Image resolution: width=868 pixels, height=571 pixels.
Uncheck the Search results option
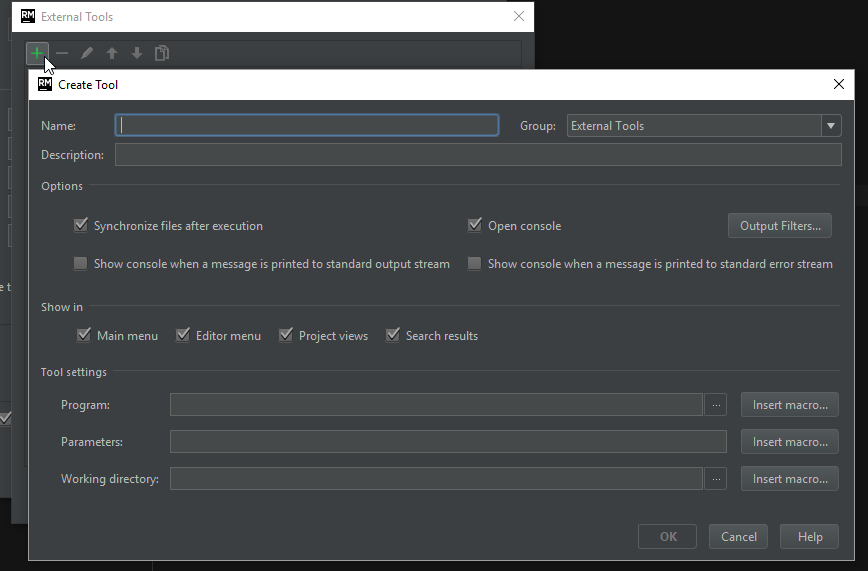(x=393, y=335)
